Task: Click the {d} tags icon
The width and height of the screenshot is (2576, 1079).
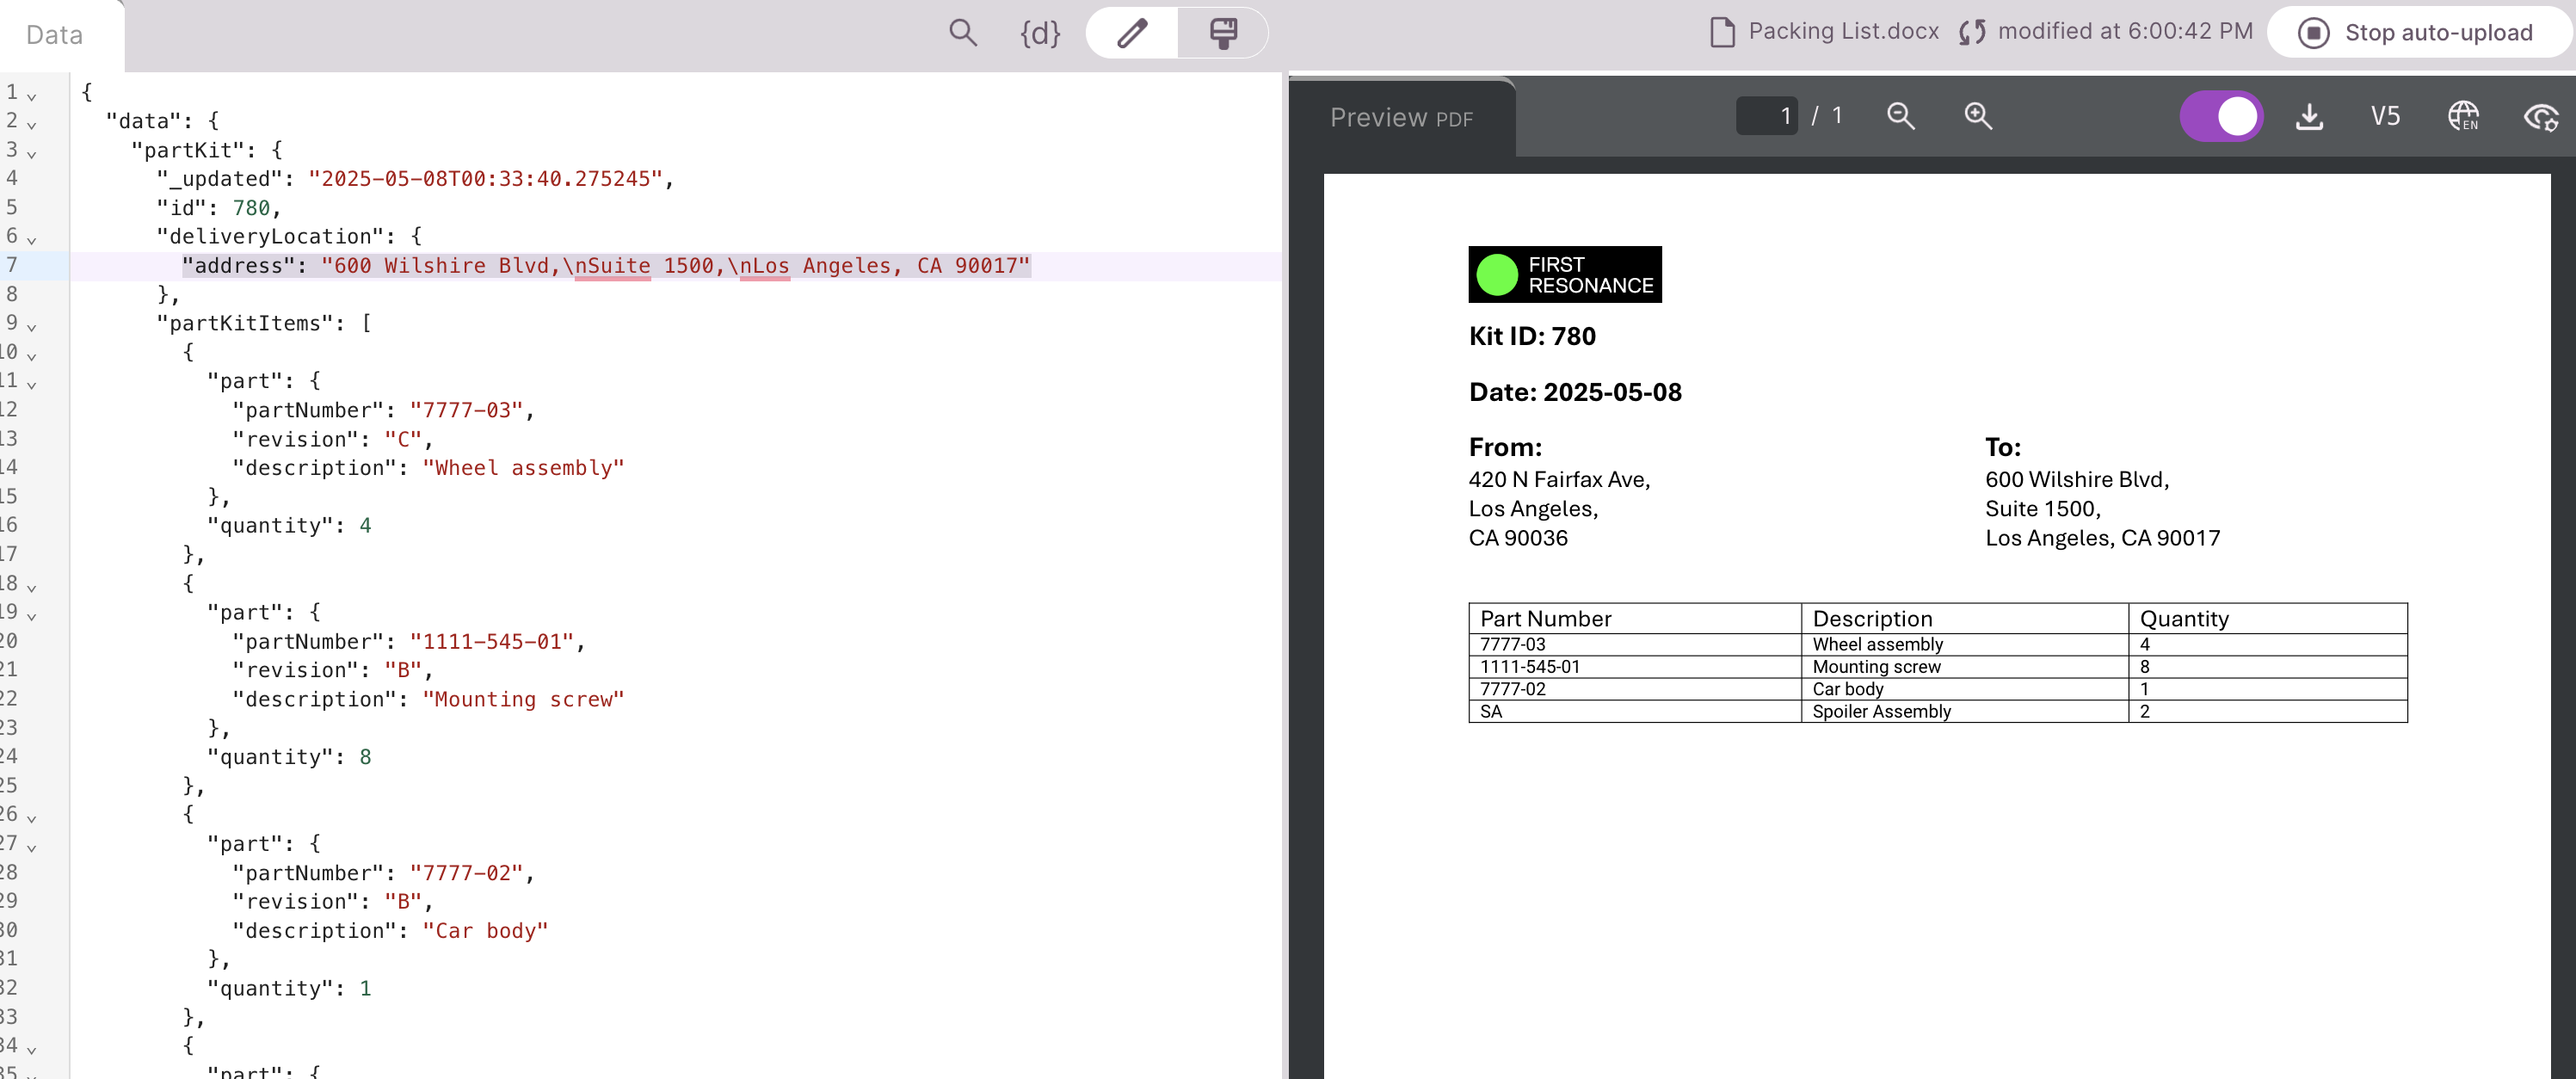Action: 1040,33
